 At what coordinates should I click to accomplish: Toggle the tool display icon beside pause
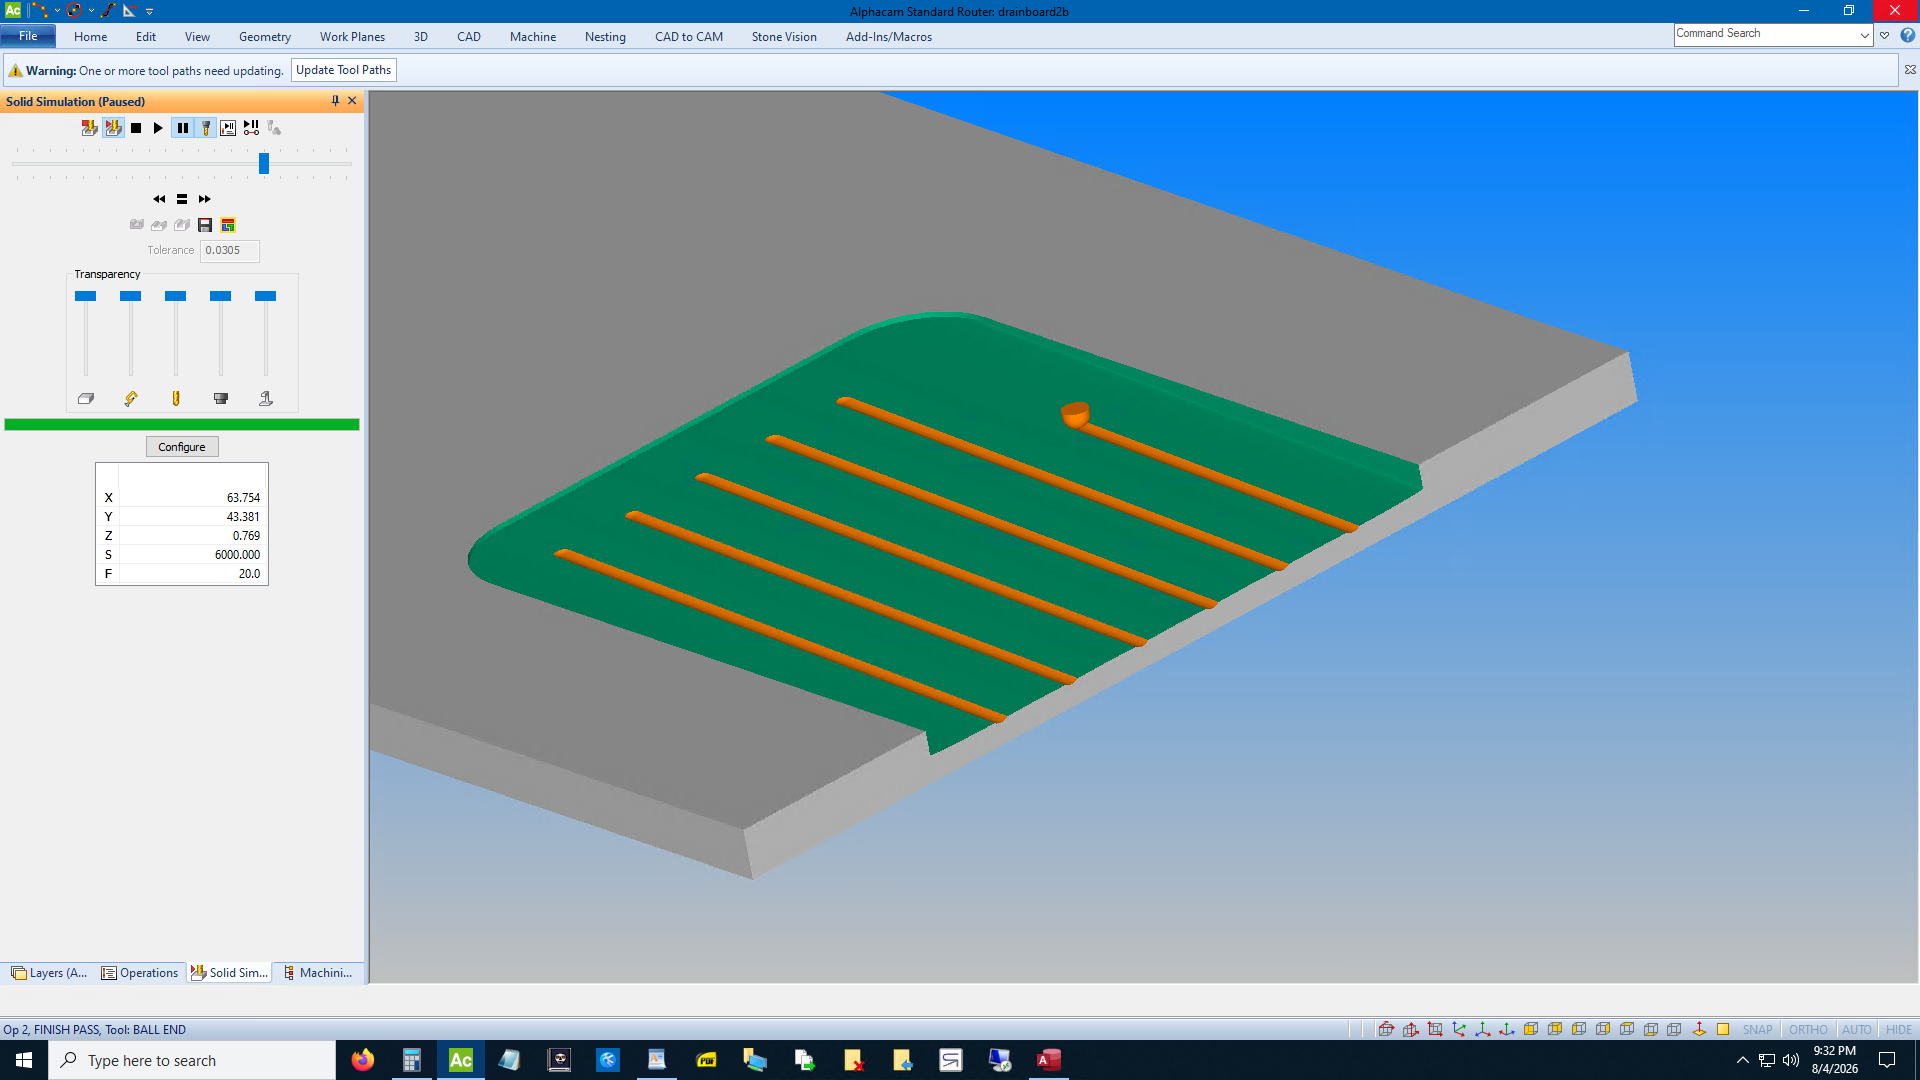point(206,128)
